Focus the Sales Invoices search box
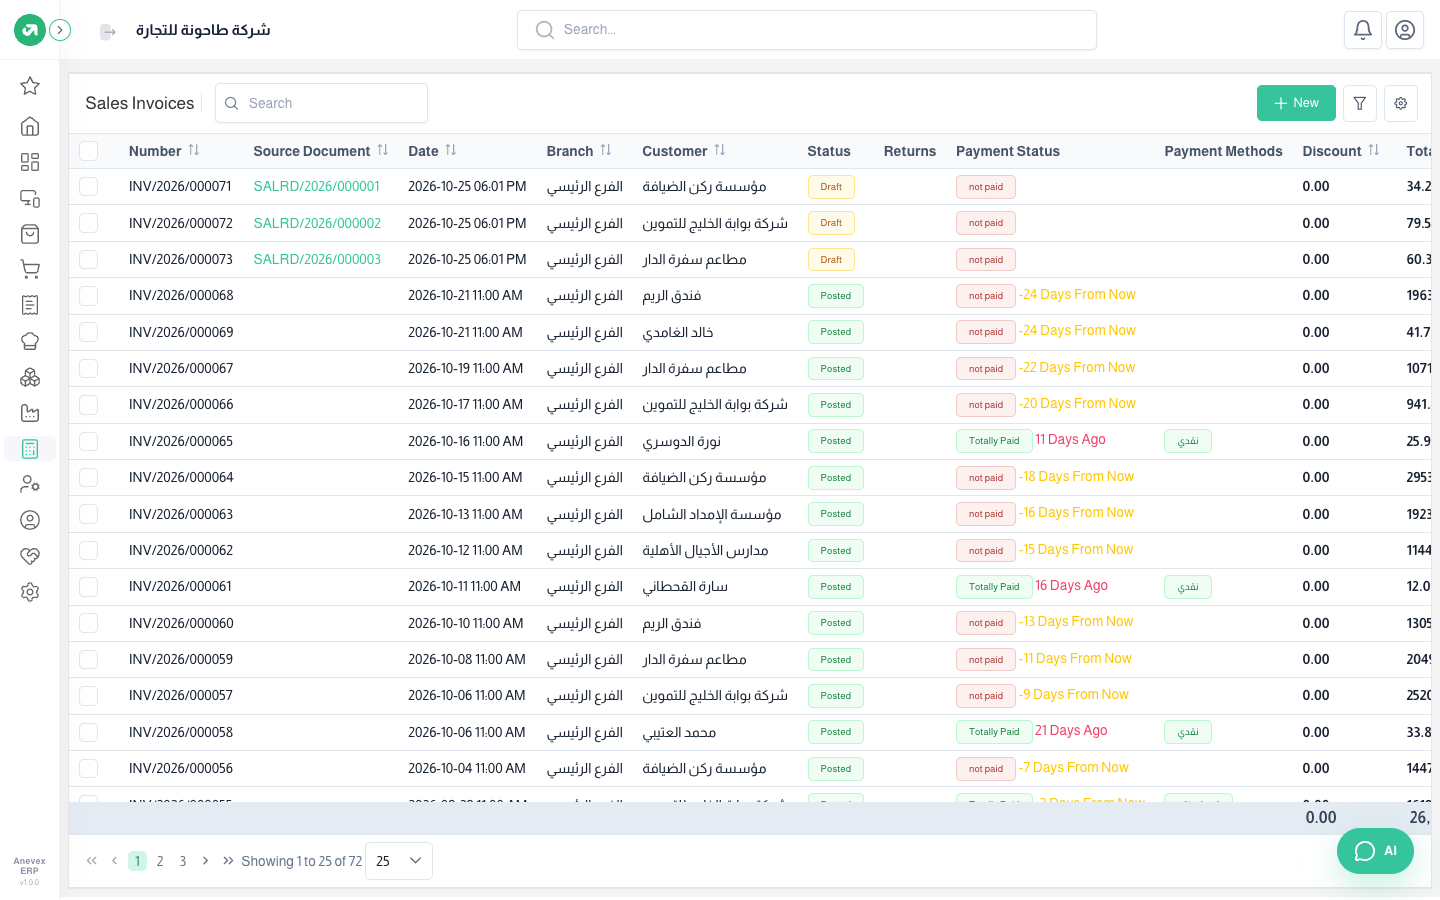Screen dimensions: 1440x900 point(321,103)
